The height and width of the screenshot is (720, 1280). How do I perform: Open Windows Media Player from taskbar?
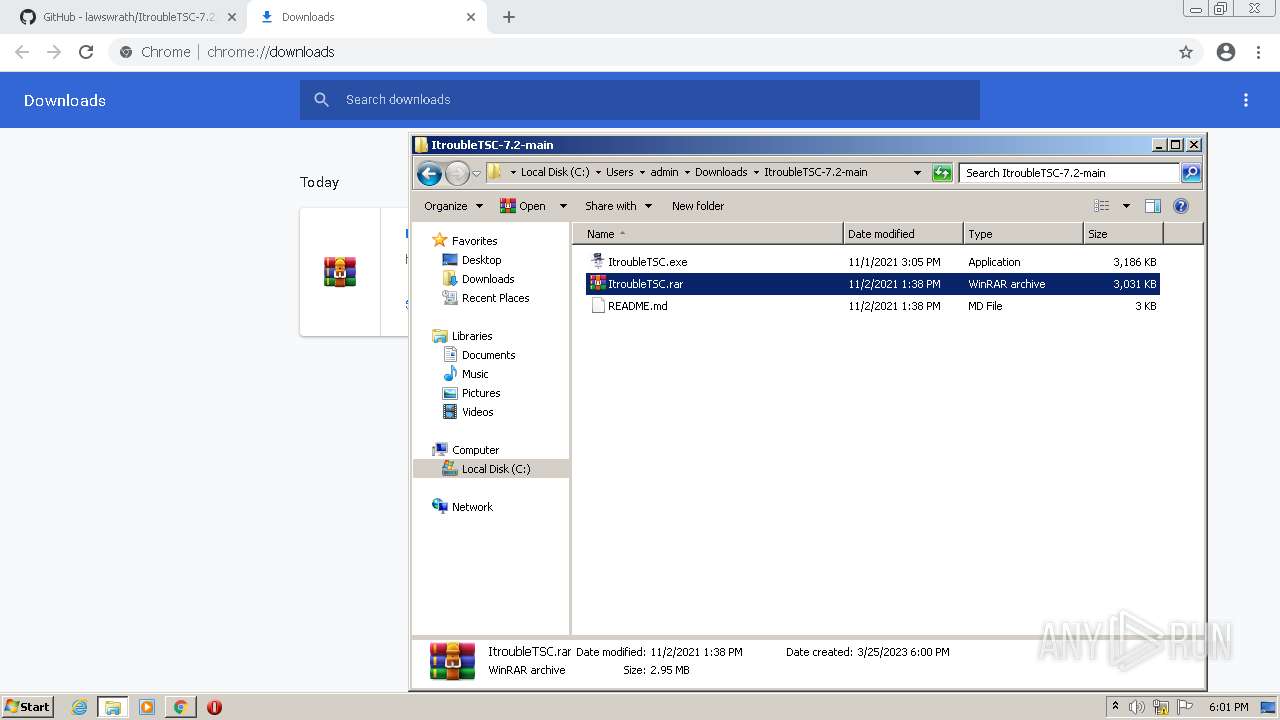147,707
